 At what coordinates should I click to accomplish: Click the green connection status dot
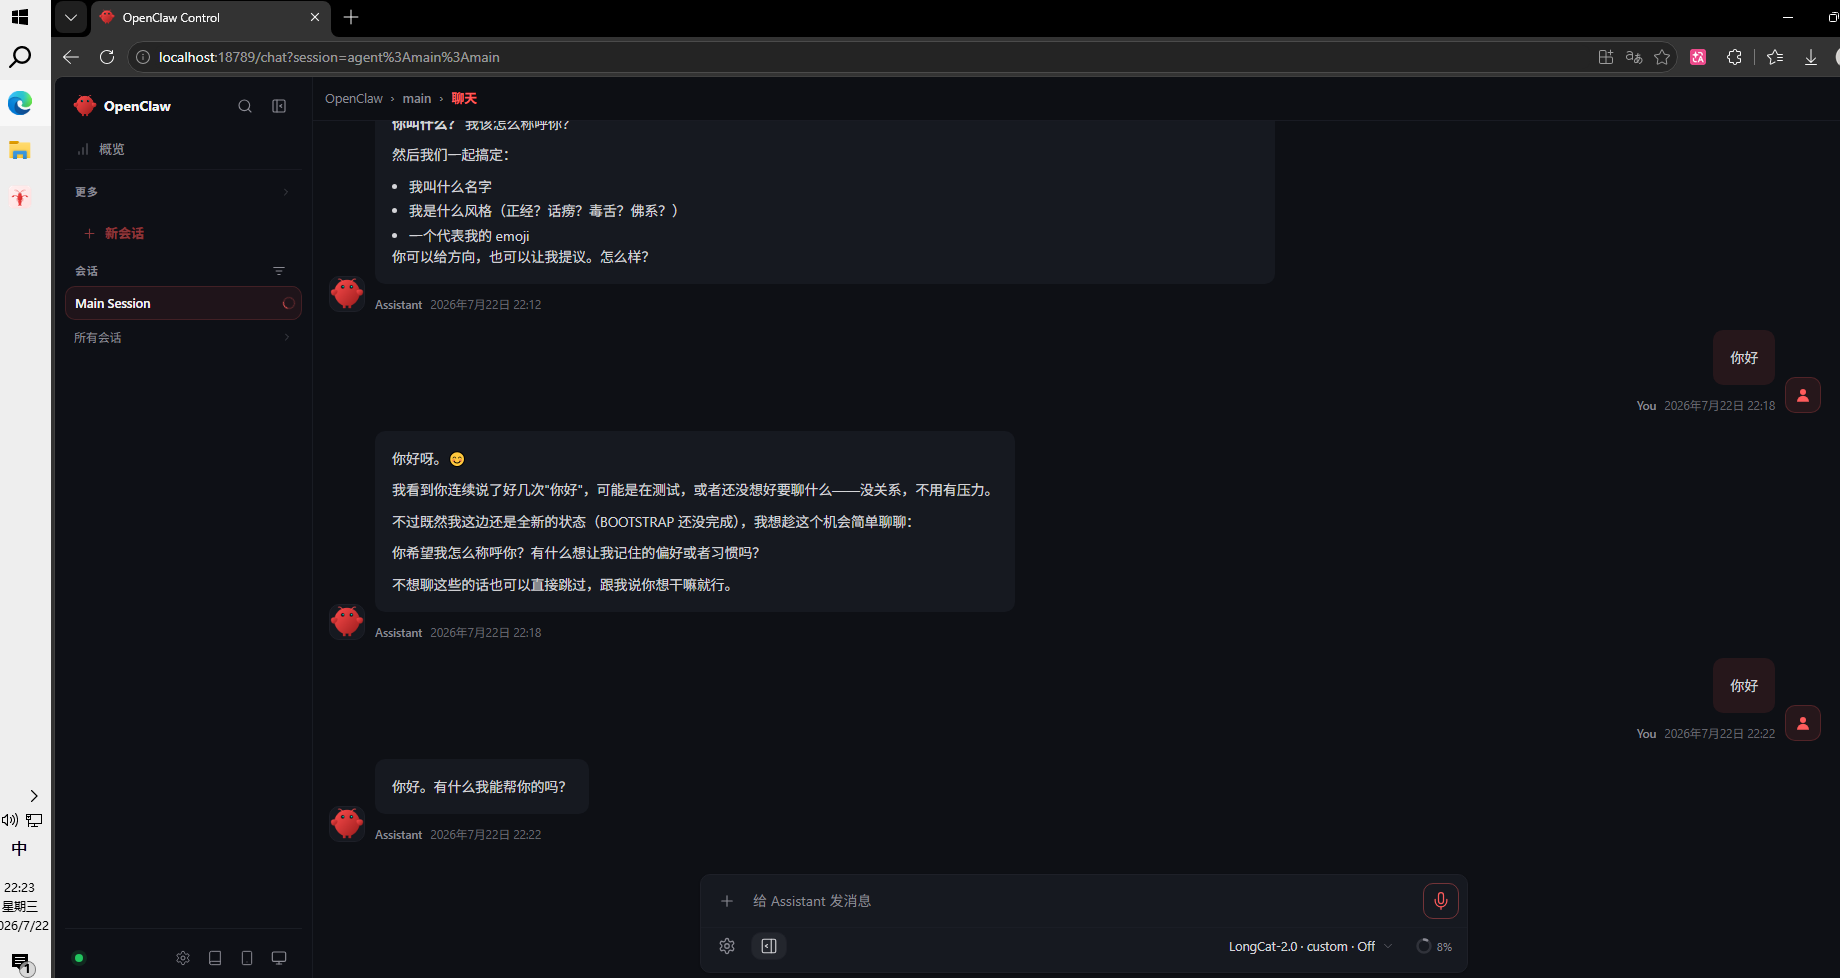(79, 958)
